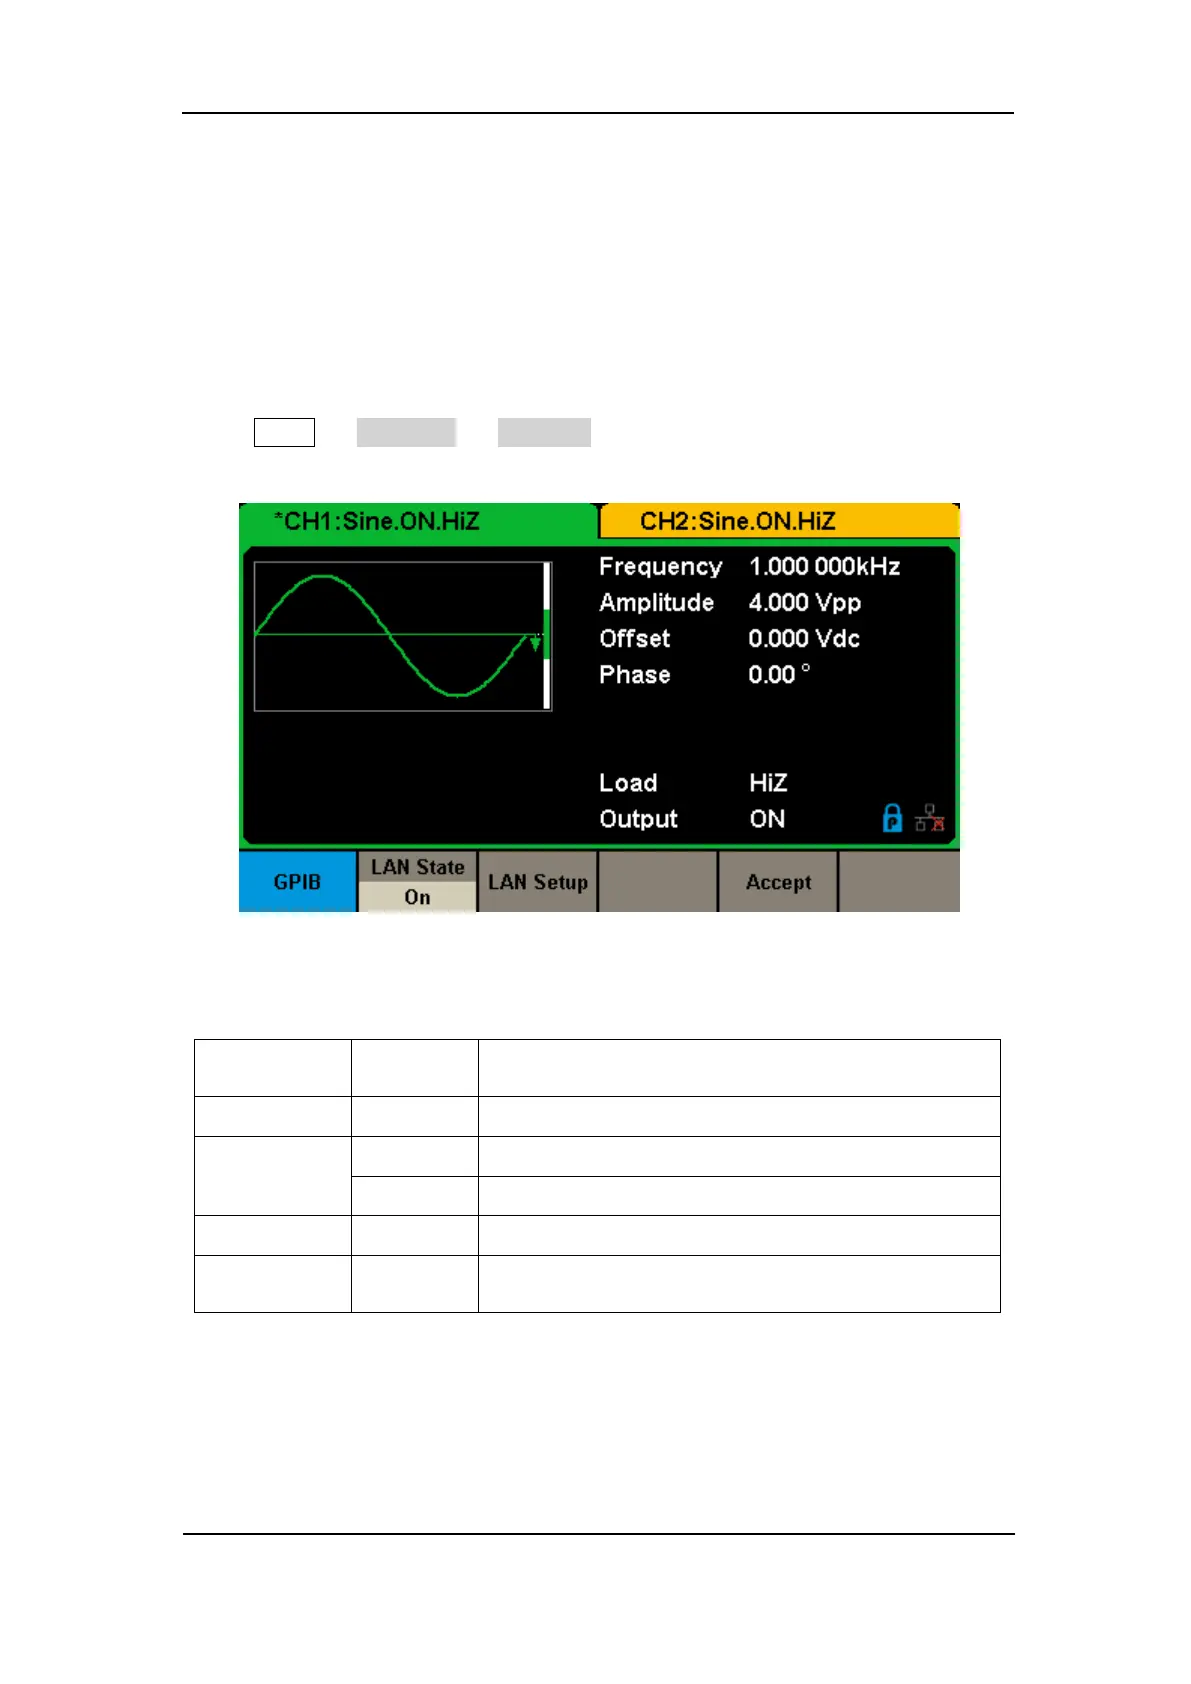Select the Phase 0.00° value

[x=779, y=675]
